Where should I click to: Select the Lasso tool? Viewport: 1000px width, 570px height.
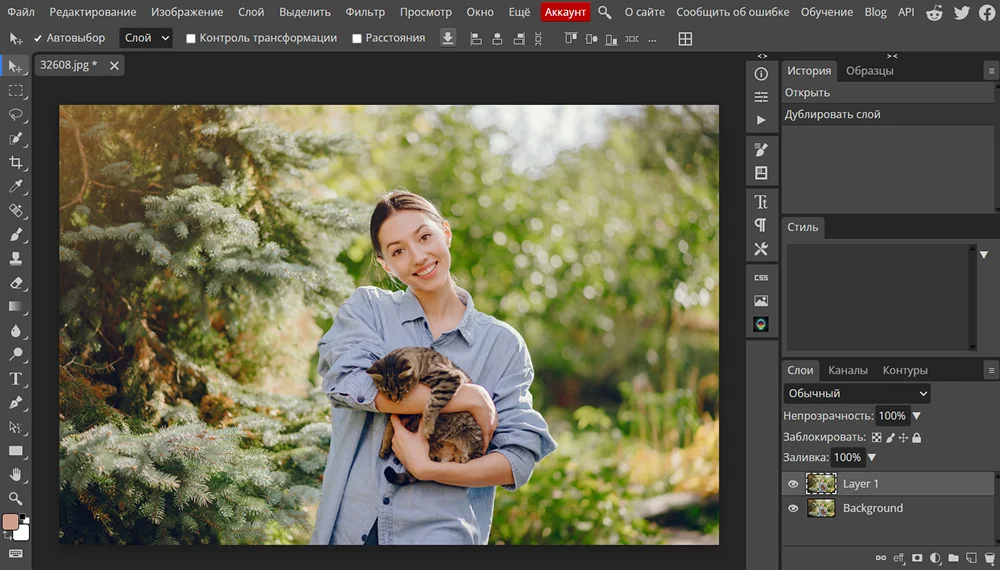(x=16, y=114)
